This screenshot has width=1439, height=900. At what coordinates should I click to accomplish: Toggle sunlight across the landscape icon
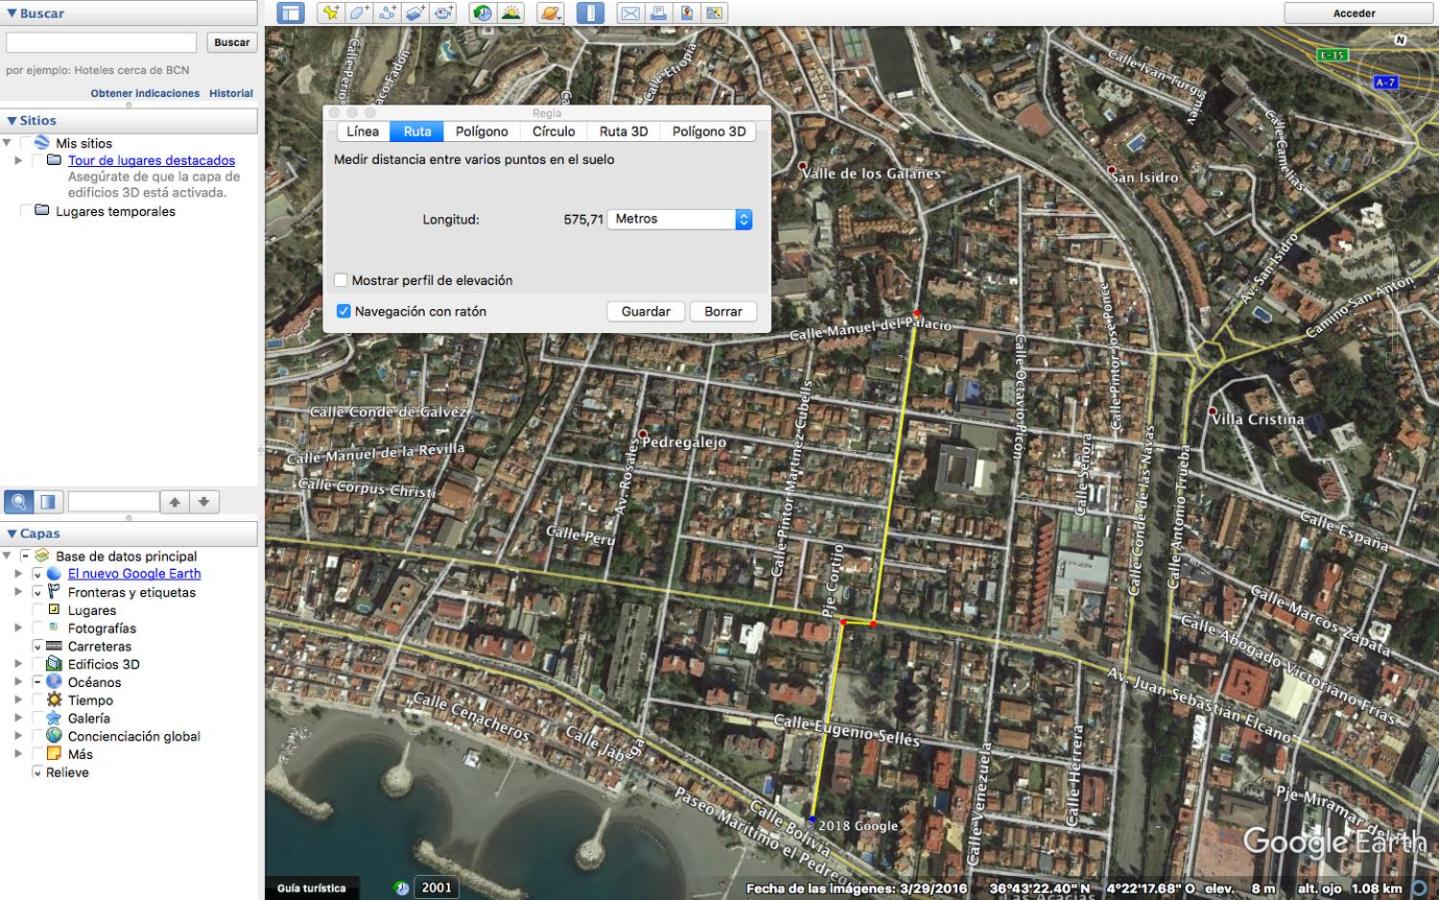click(511, 13)
